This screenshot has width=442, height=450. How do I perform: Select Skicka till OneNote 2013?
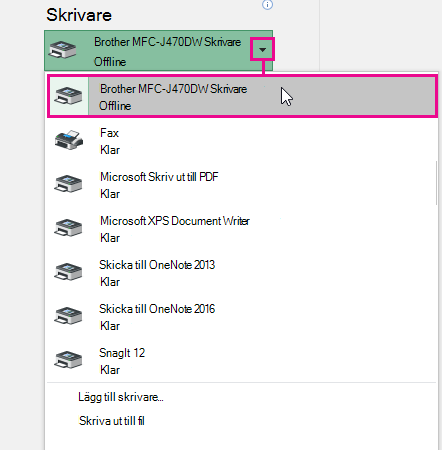pos(242,273)
